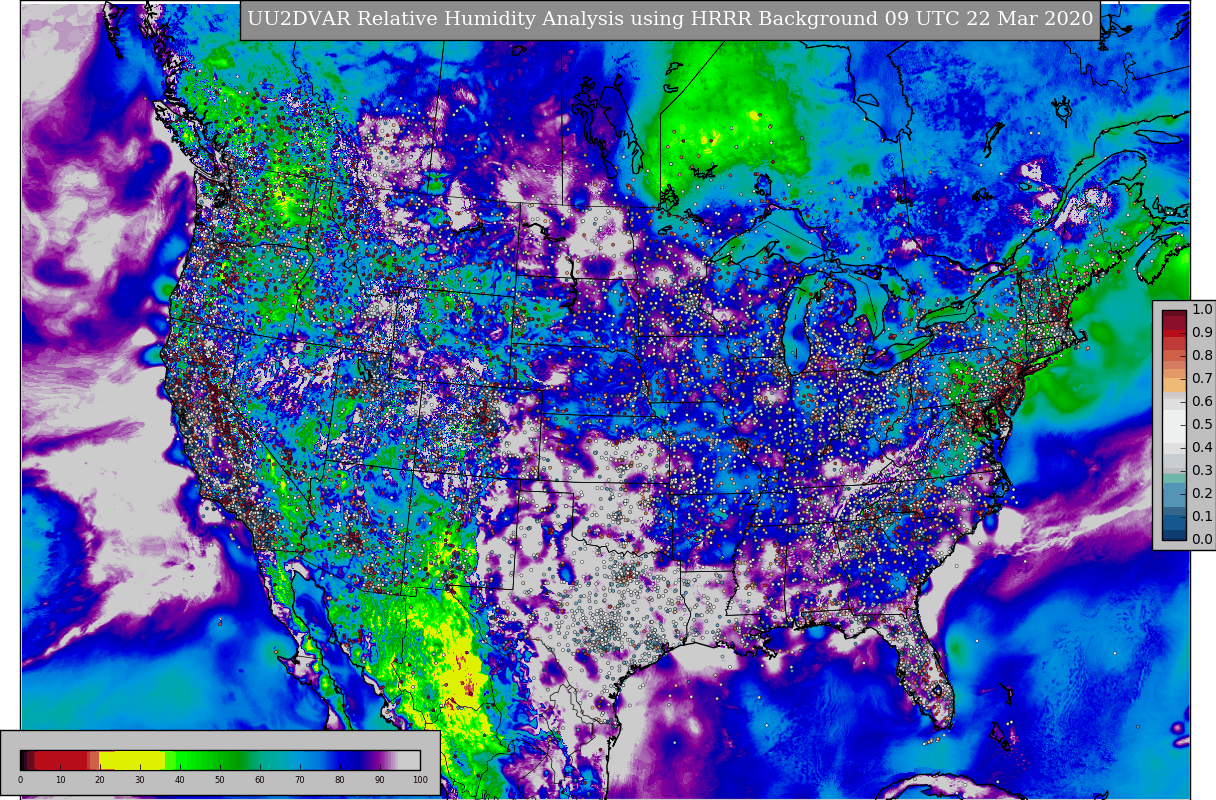Viewport: 1216px width, 800px height.
Task: Click the 0.7 label on right colorbar
Action: tap(1202, 379)
